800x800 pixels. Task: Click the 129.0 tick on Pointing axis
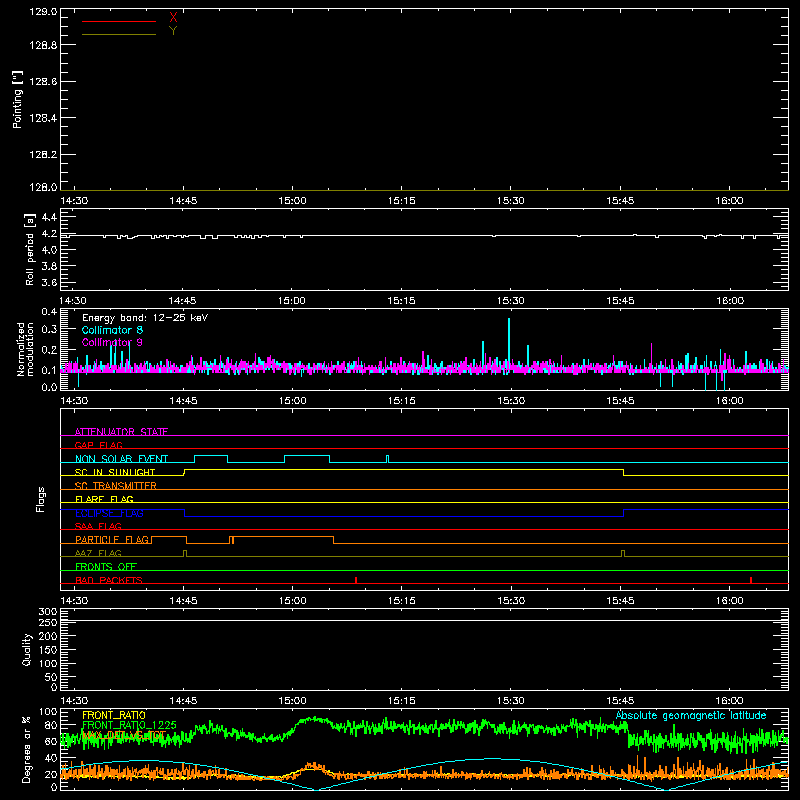coord(43,12)
